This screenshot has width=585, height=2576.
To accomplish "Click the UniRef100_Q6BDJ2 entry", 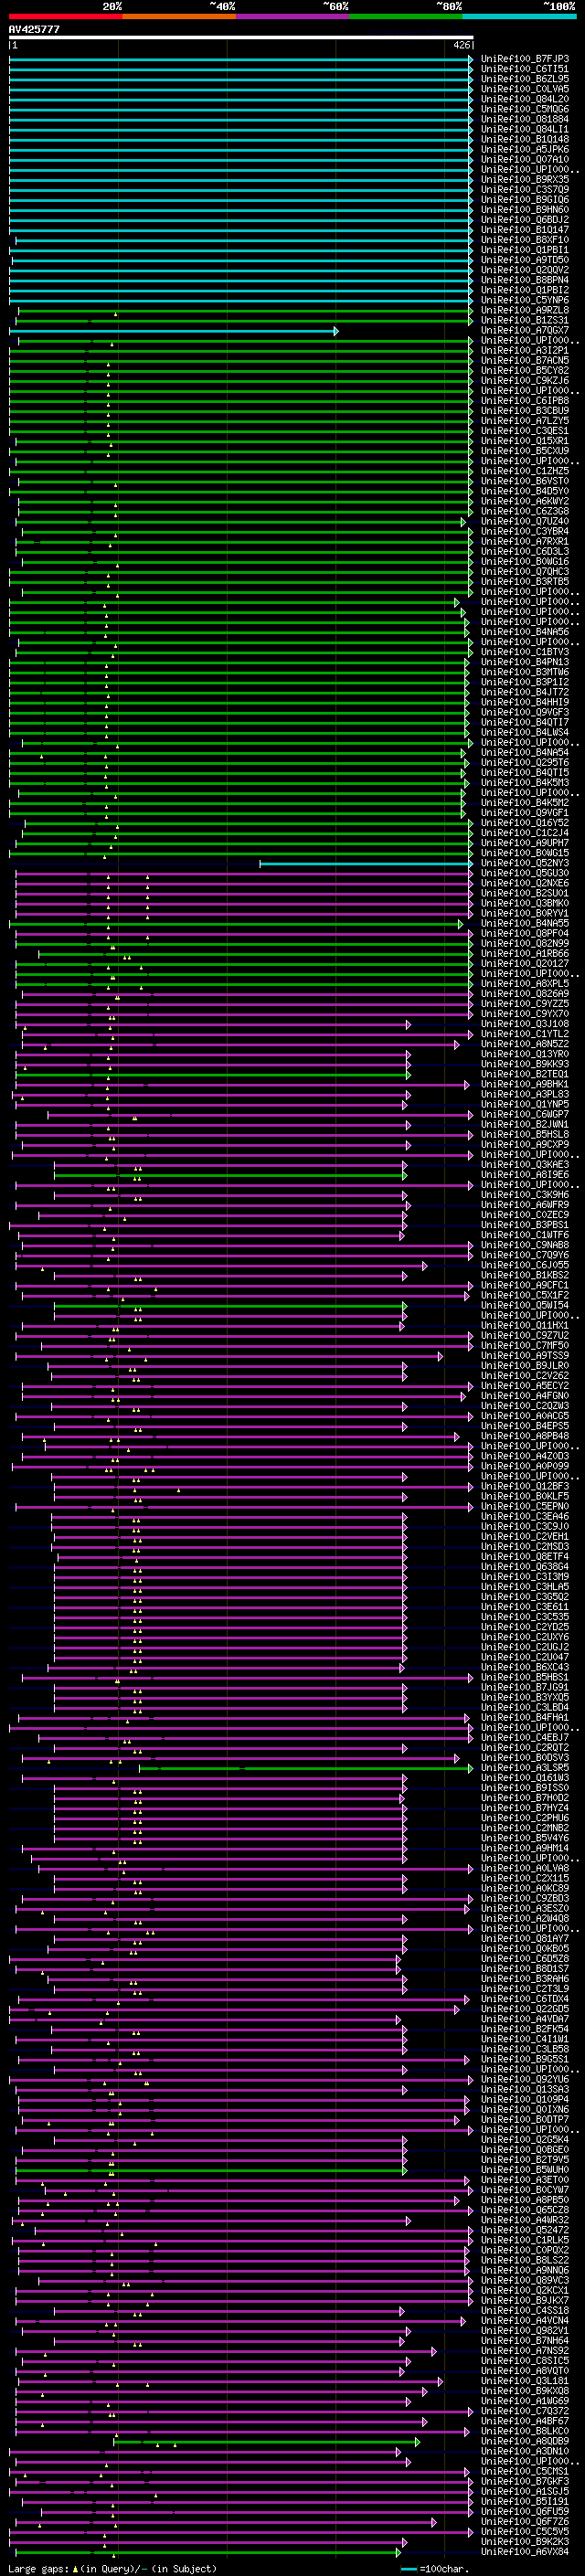I will point(525,219).
